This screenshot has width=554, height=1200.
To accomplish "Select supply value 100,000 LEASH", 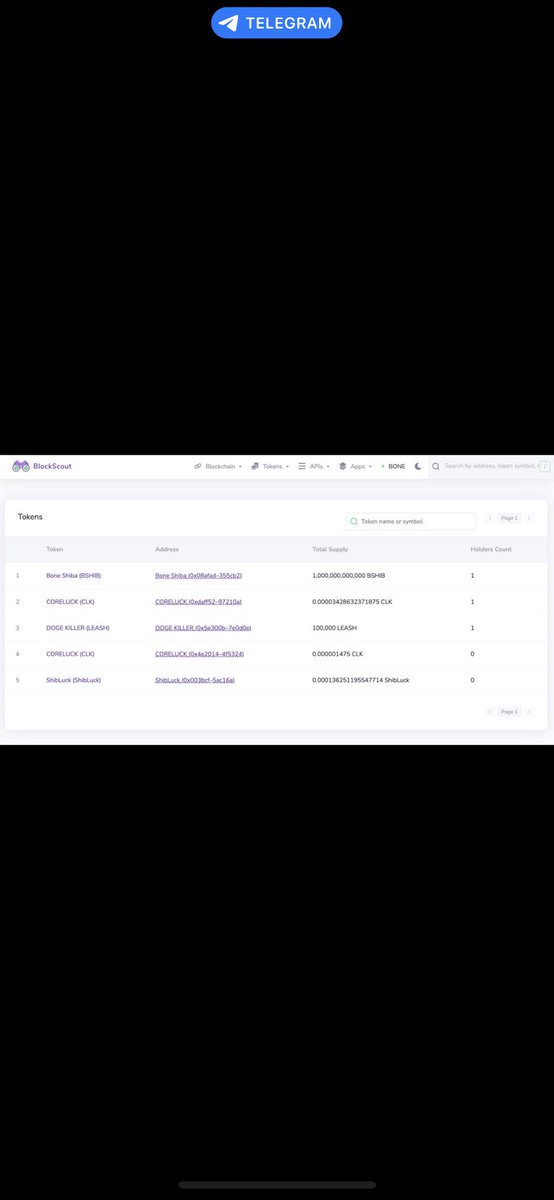I will pyautogui.click(x=334, y=628).
